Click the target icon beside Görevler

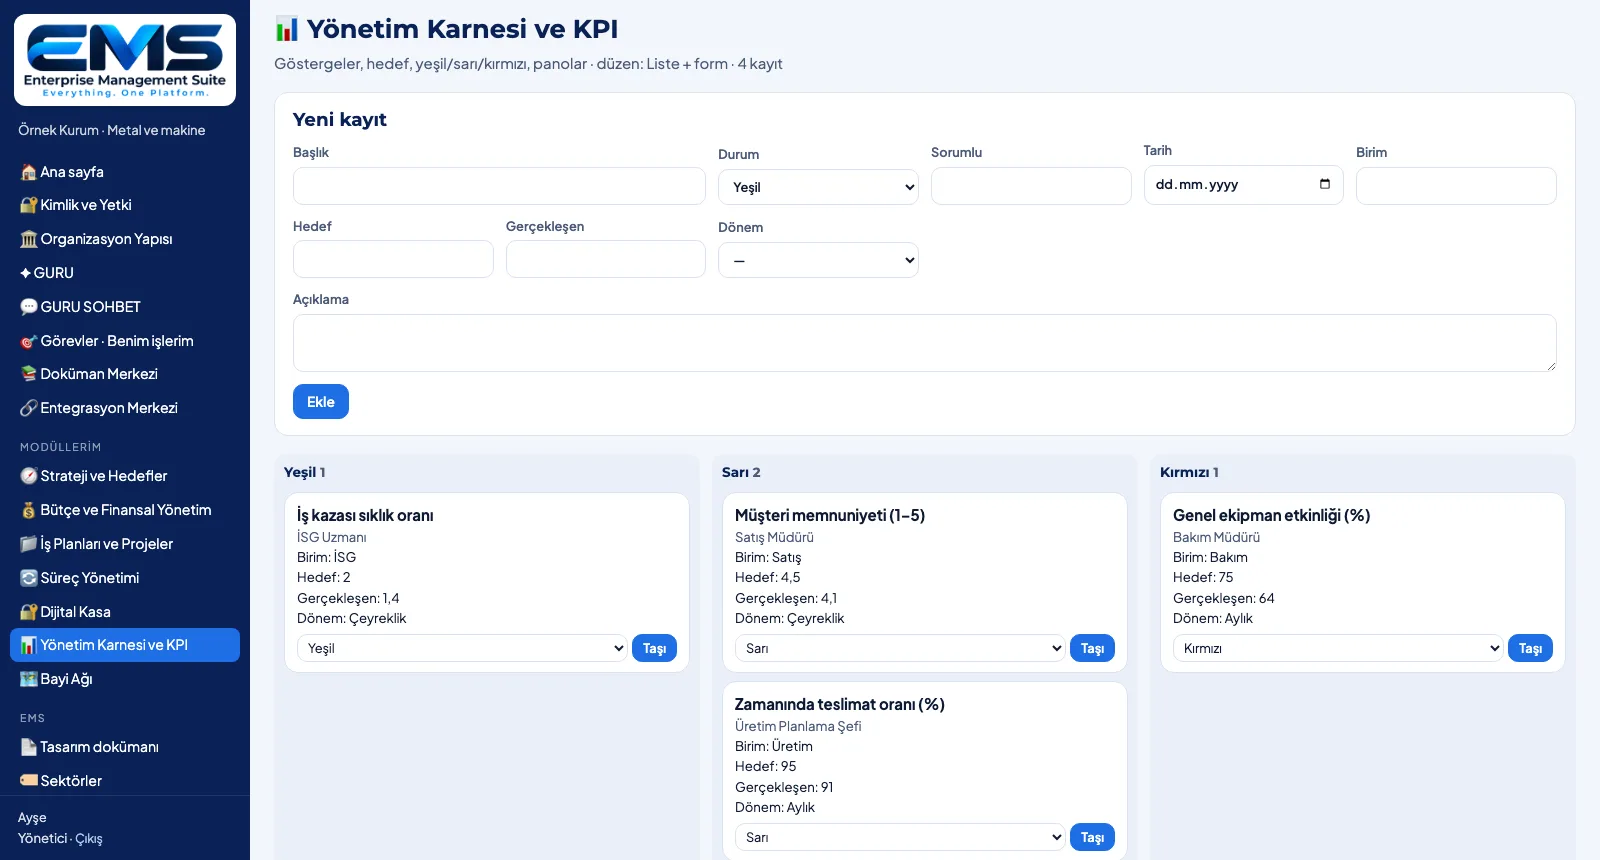(x=29, y=341)
